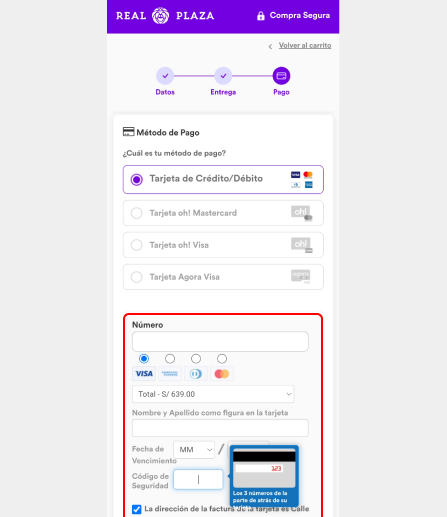Click the Número card number field
The width and height of the screenshot is (447, 517).
coord(220,341)
